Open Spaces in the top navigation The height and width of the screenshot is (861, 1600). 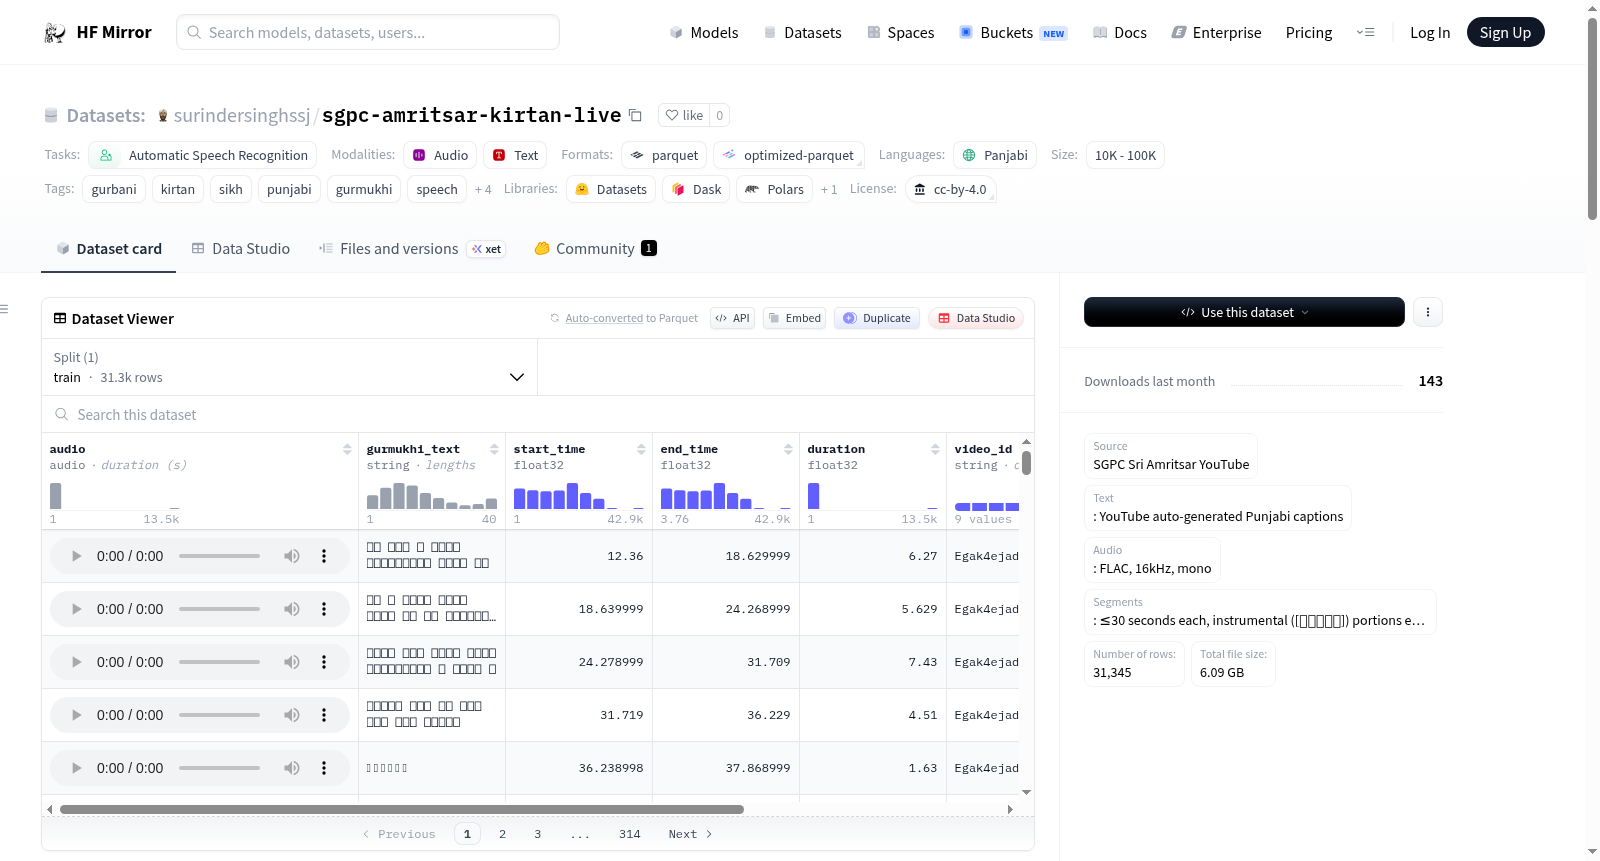tap(900, 32)
